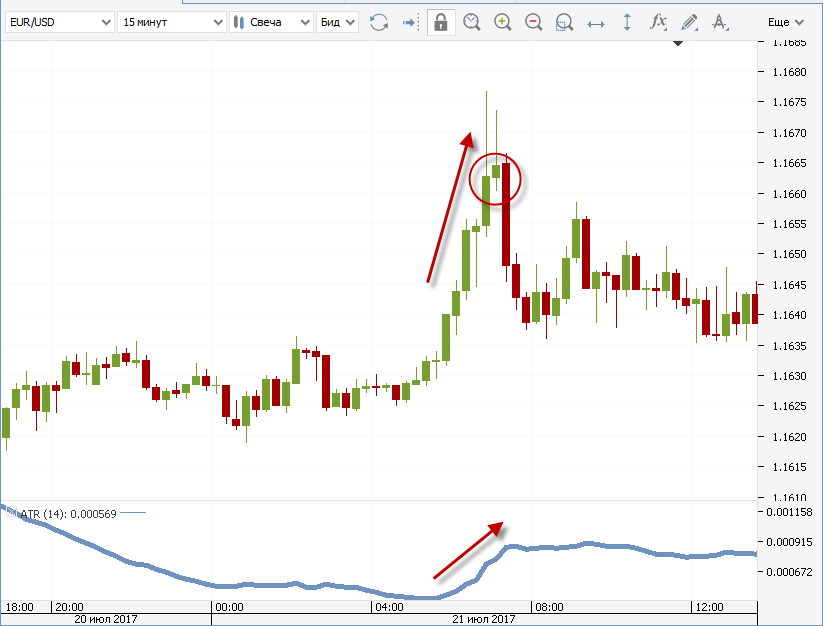The height and width of the screenshot is (626, 823).
Task: Expand the Еще menu
Action: pyautogui.click(x=785, y=22)
